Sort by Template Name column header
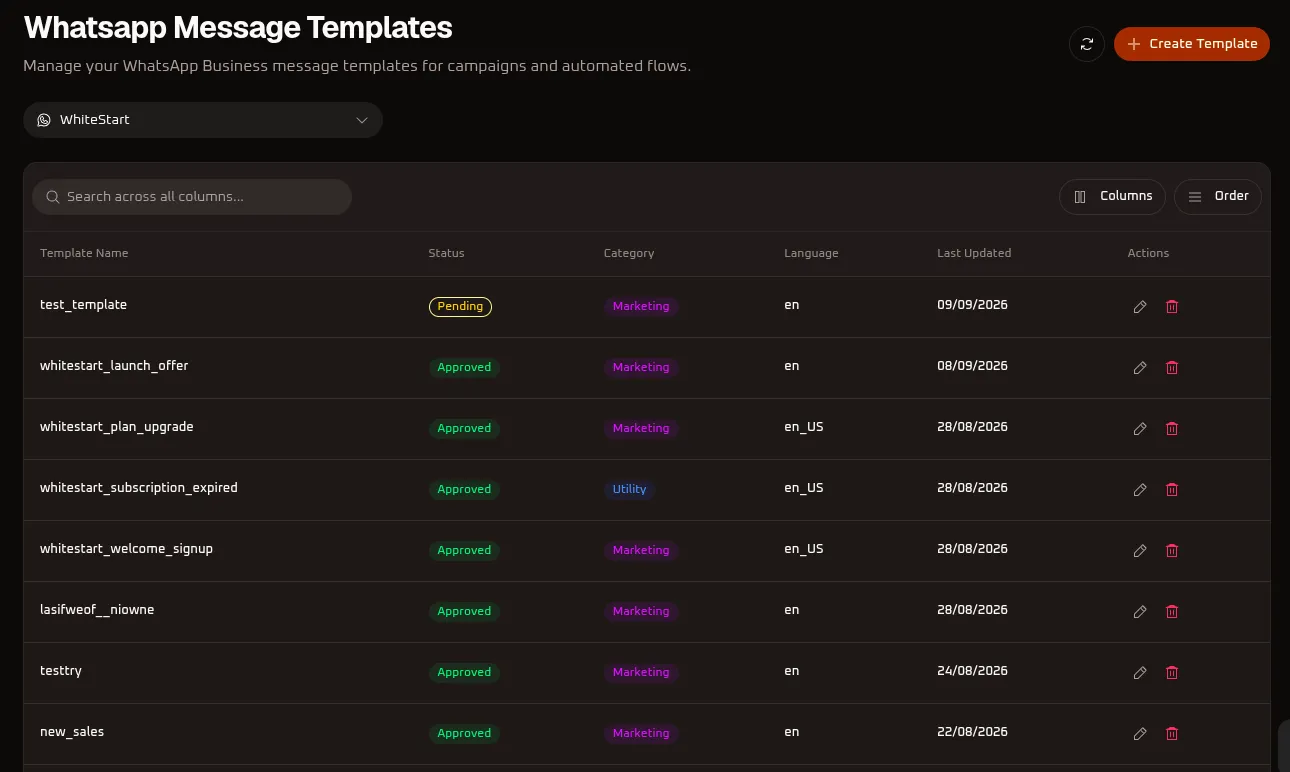1290x772 pixels. point(84,253)
